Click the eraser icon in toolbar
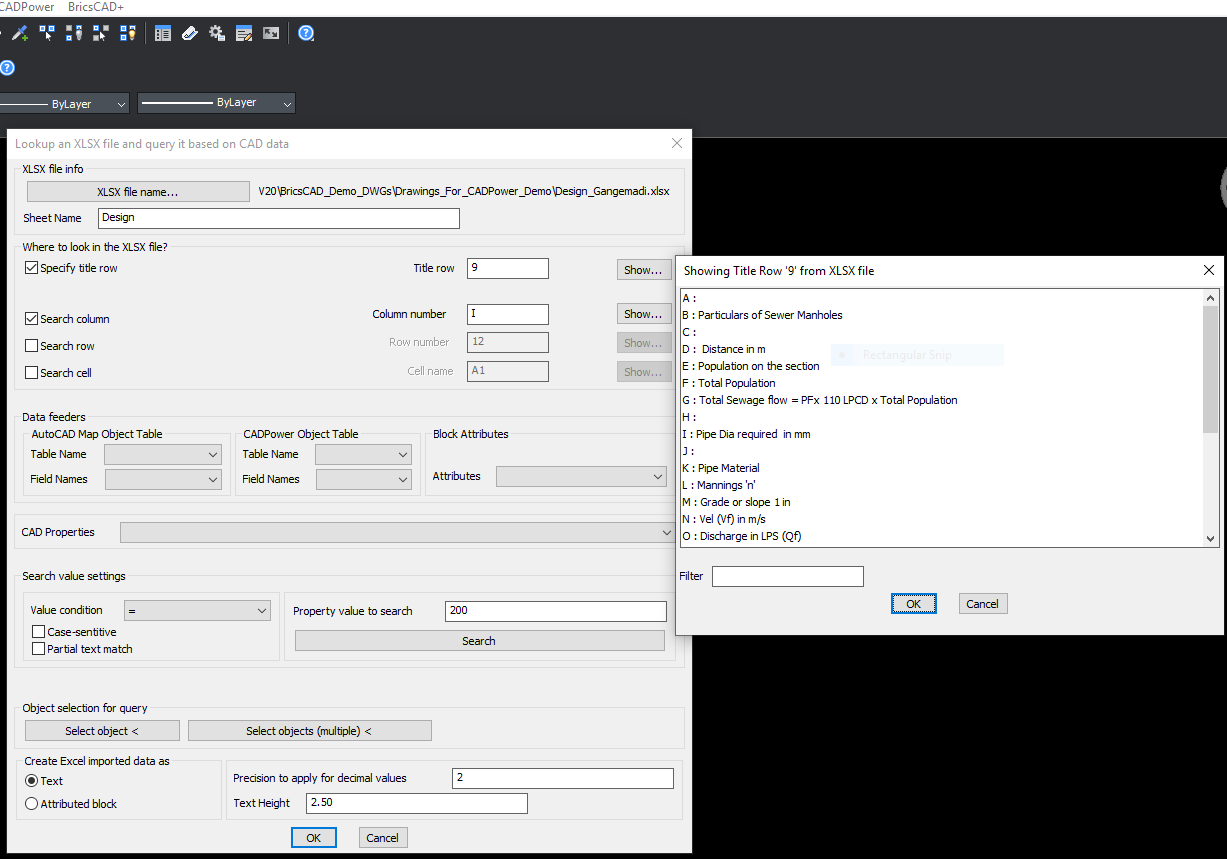This screenshot has height=859, width=1227. tap(190, 33)
